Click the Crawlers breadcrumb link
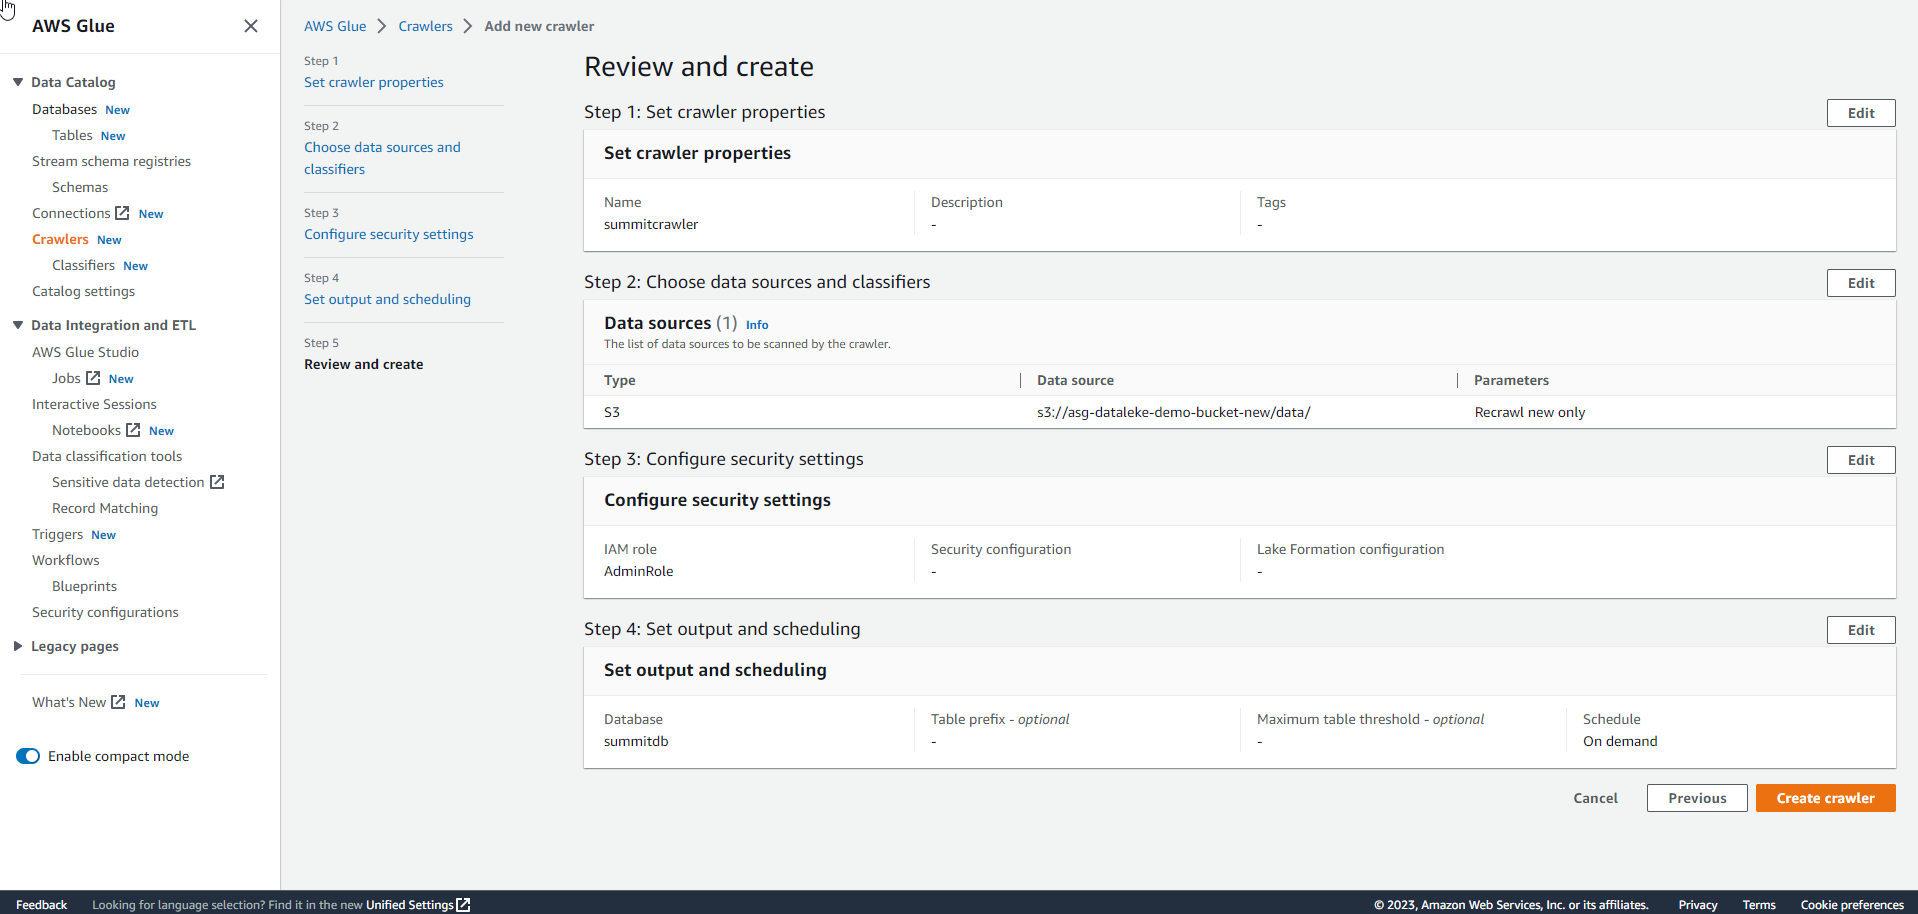This screenshot has height=914, width=1918. point(425,26)
